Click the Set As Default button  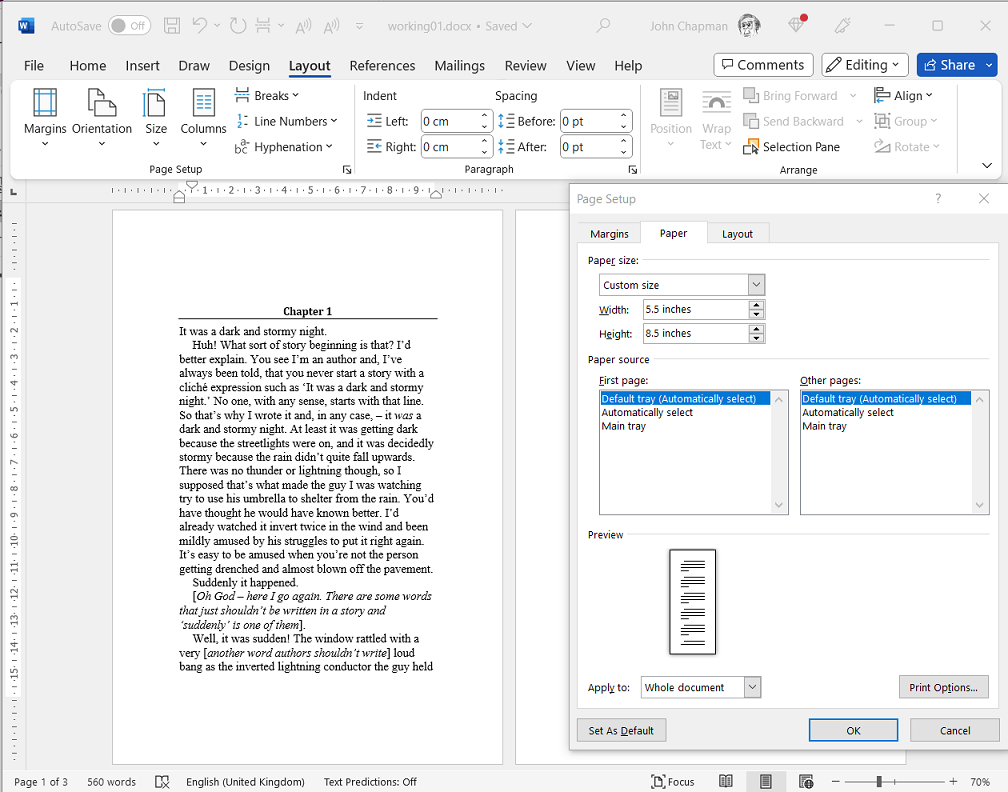point(621,730)
